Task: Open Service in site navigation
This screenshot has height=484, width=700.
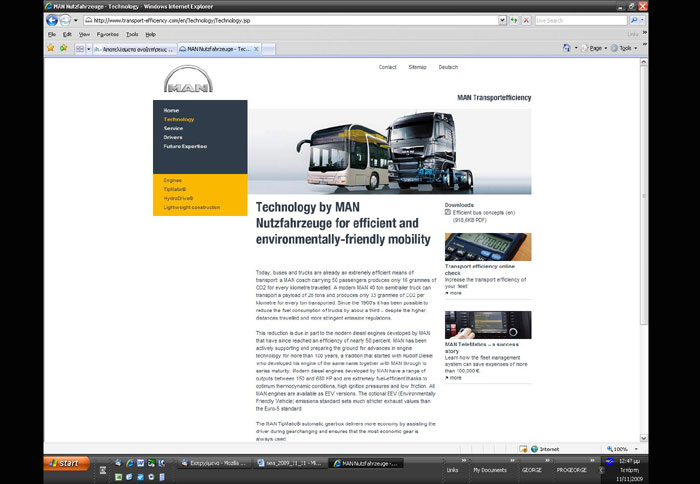Action: point(173,128)
